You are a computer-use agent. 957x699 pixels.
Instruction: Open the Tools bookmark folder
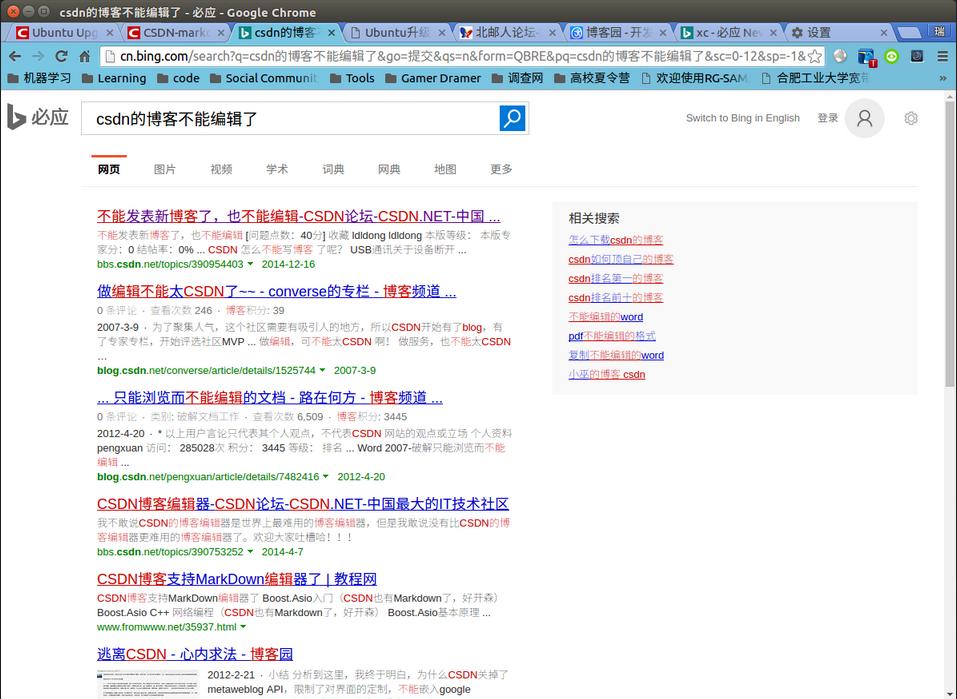[352, 78]
